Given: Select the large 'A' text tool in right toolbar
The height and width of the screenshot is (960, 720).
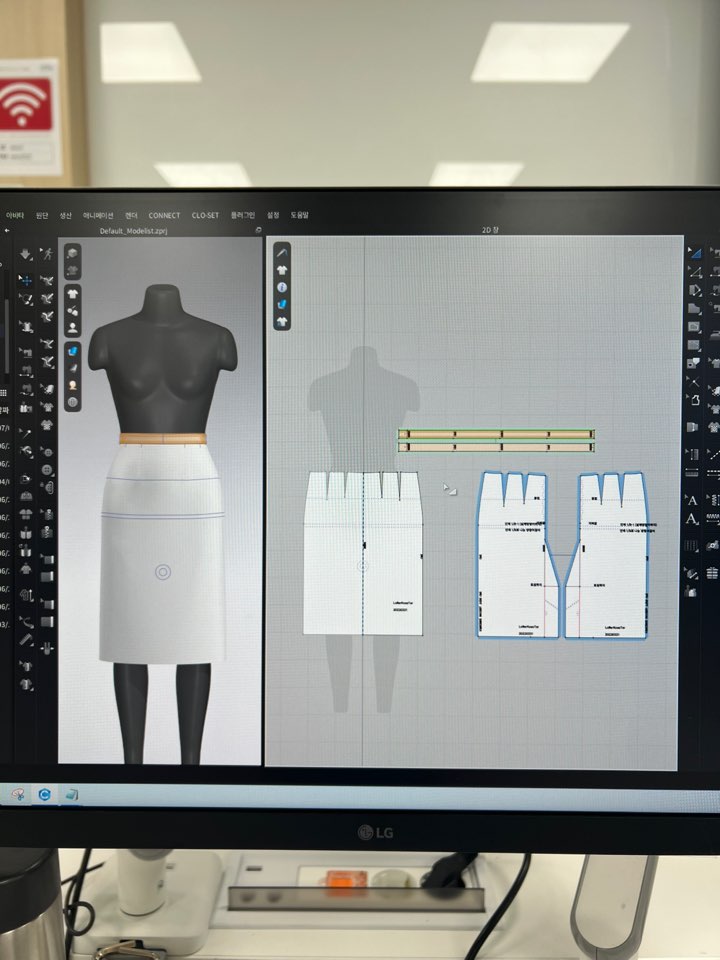Looking at the screenshot, I should 692,501.
